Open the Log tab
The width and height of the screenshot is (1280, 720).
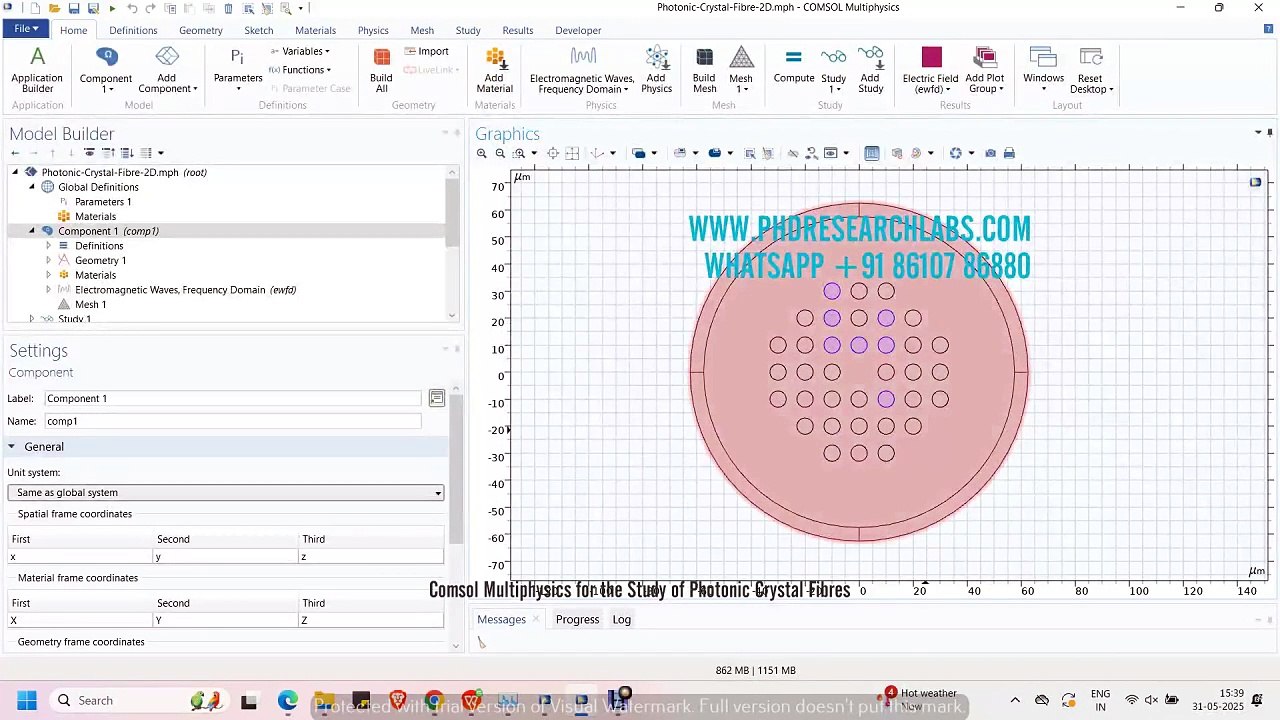(x=621, y=619)
